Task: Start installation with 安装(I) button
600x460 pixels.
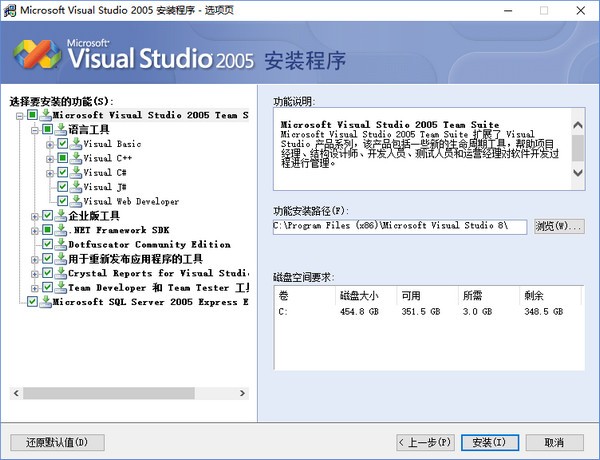Action: 490,442
